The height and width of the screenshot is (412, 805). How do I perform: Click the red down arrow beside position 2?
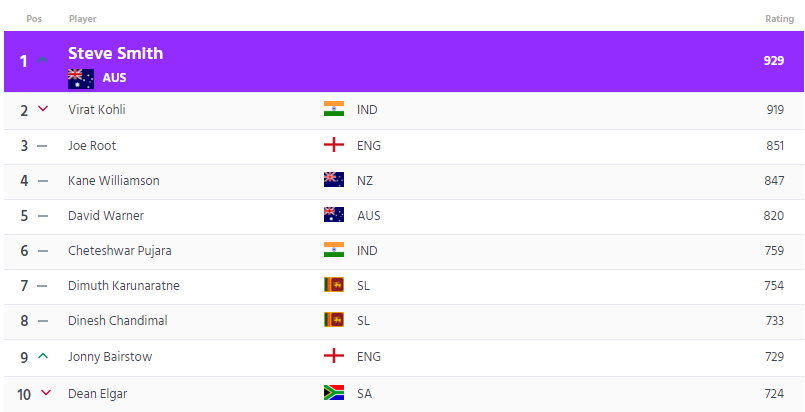[x=43, y=108]
